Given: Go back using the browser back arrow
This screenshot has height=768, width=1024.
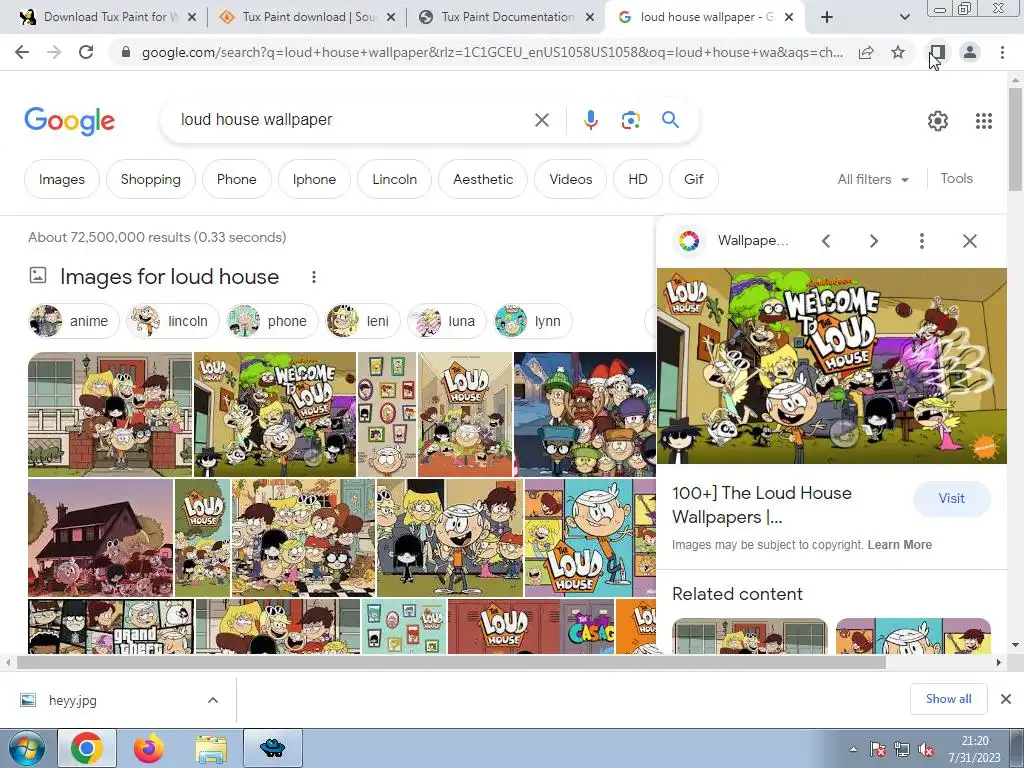Looking at the screenshot, I should pyautogui.click(x=22, y=52).
